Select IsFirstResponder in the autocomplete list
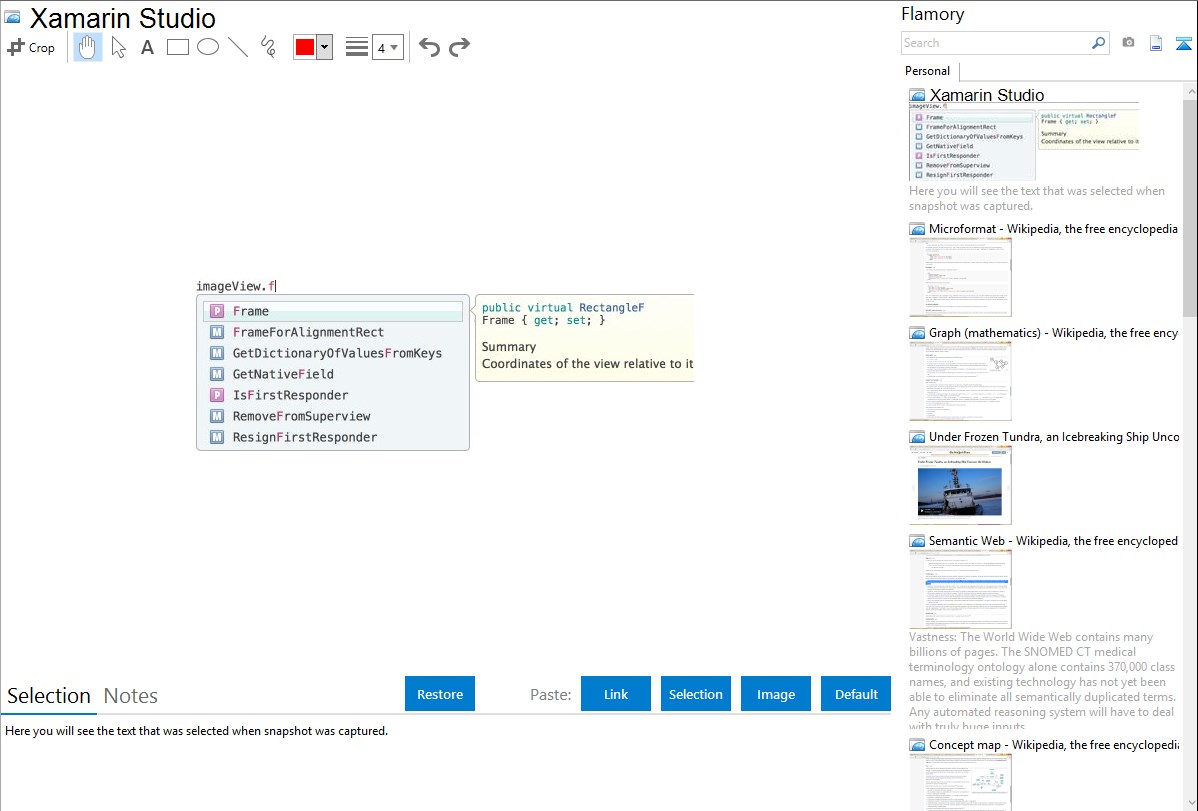Viewport: 1198px width, 811px height. pyautogui.click(x=333, y=395)
